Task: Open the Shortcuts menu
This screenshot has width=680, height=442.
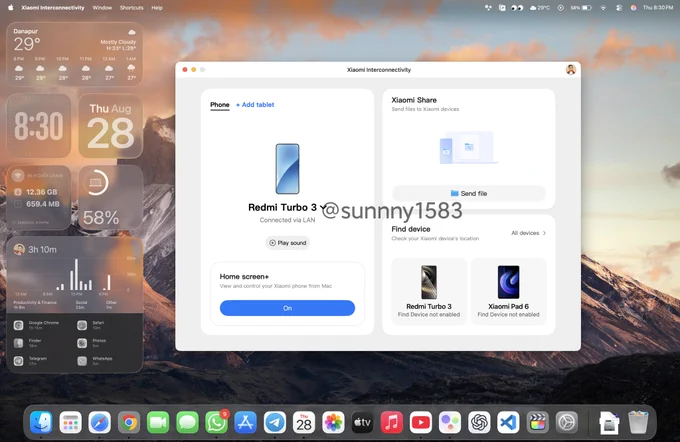Action: pos(131,8)
